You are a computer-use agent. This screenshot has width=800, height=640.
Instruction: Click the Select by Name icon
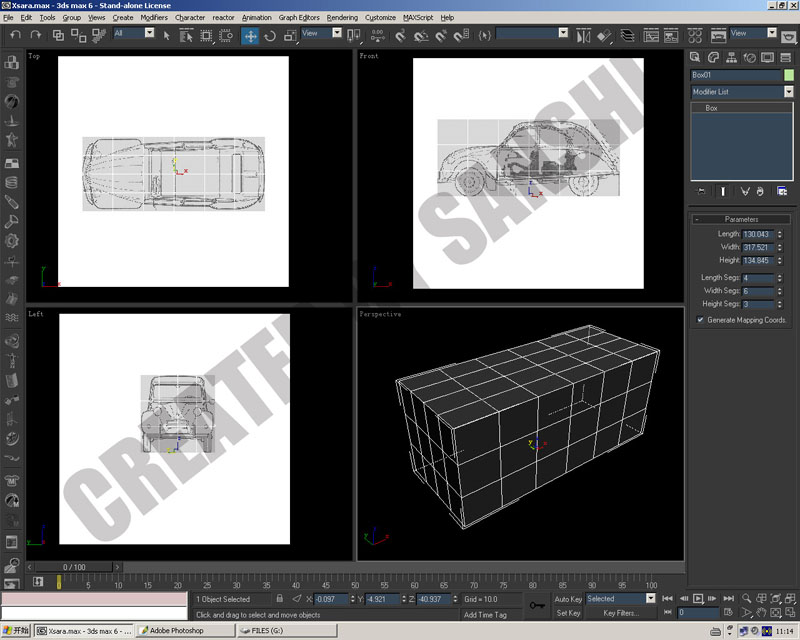click(186, 36)
